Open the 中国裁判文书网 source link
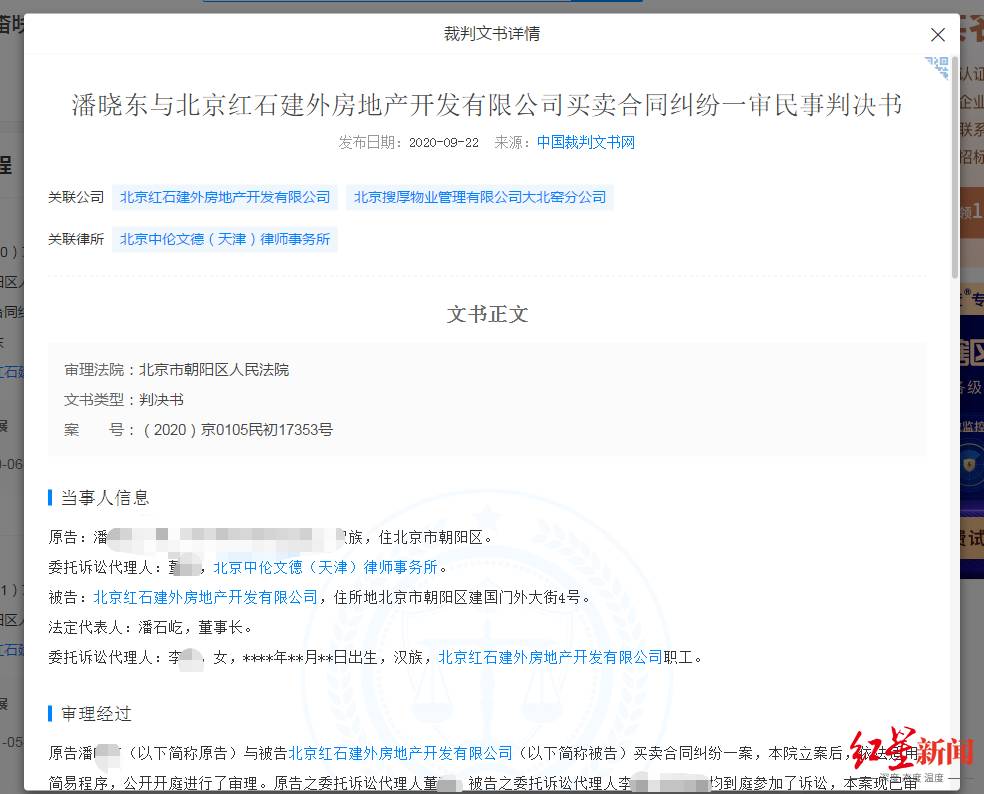The height and width of the screenshot is (794, 984). coord(585,142)
